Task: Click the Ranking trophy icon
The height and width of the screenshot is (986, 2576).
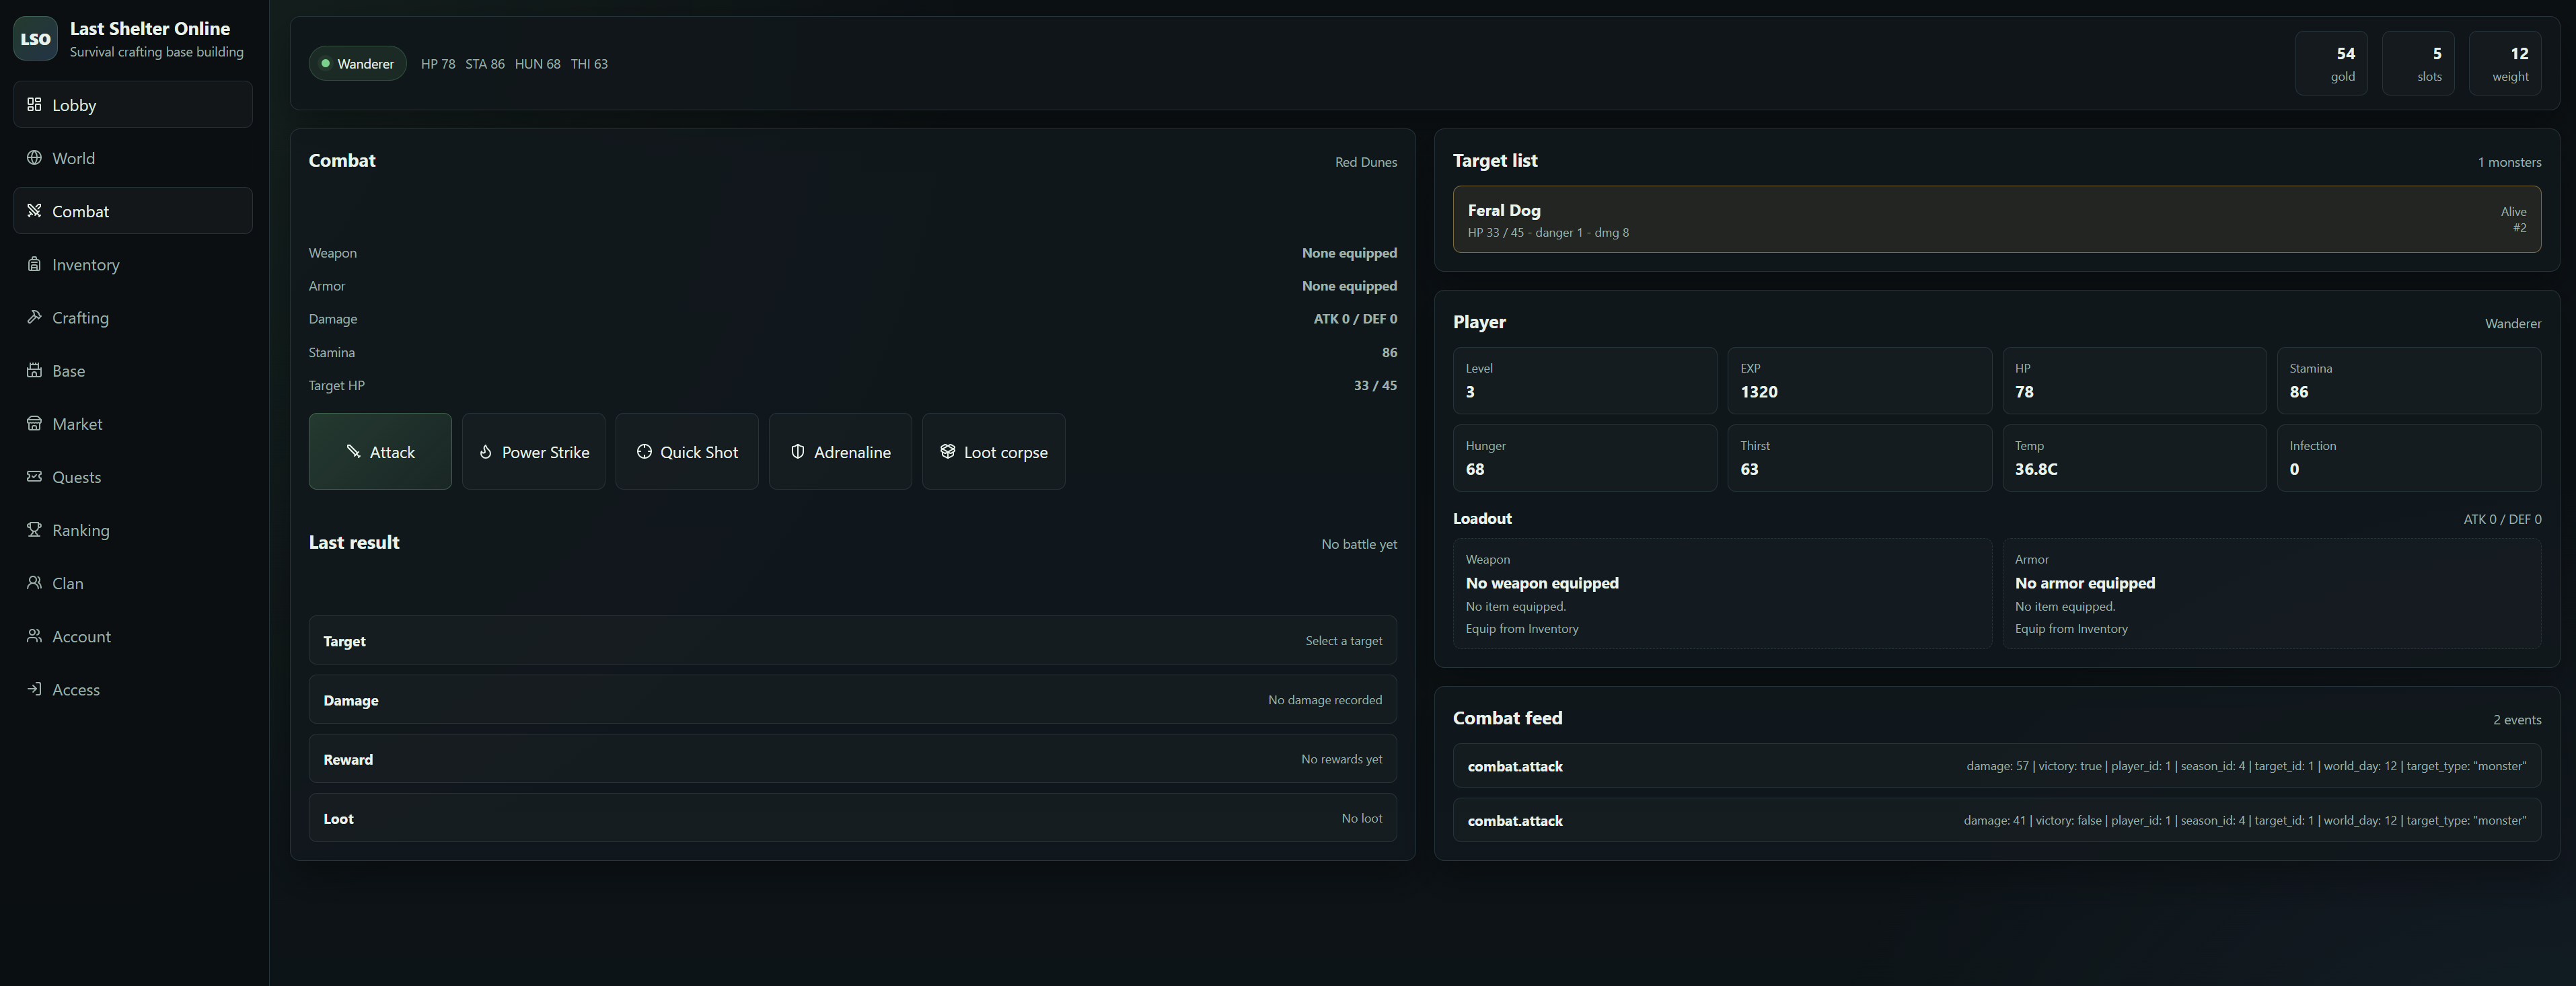Action: pyautogui.click(x=34, y=529)
